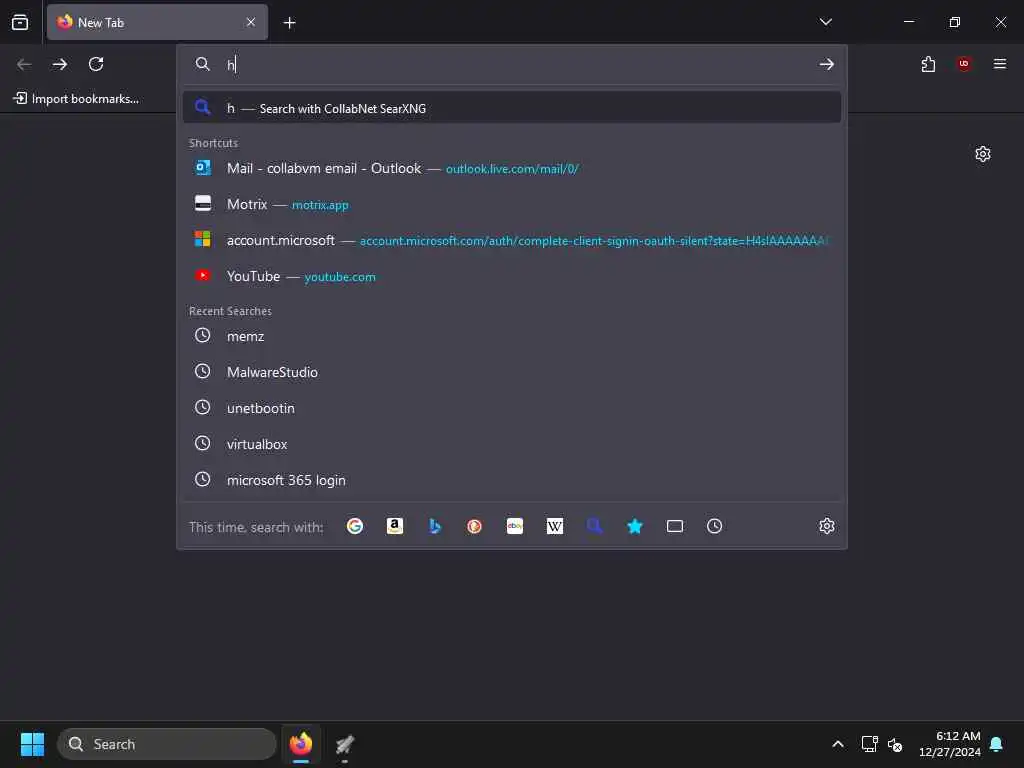Click Firefox icon on the taskbar

point(301,744)
